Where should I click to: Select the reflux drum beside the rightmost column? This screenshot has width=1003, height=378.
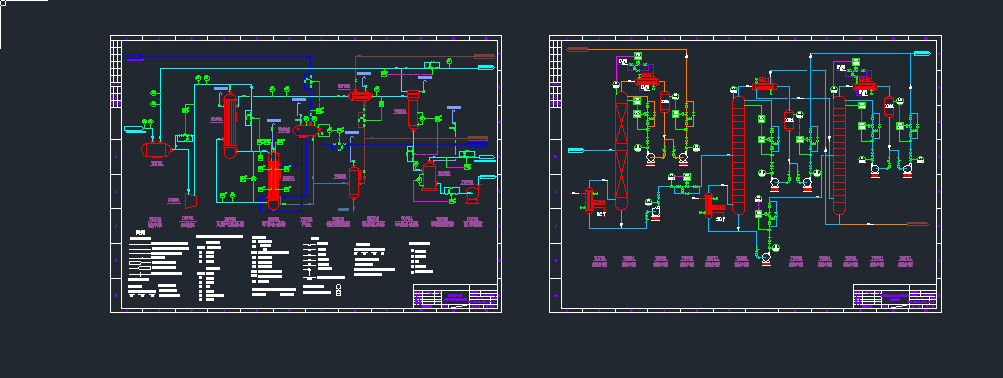point(889,106)
